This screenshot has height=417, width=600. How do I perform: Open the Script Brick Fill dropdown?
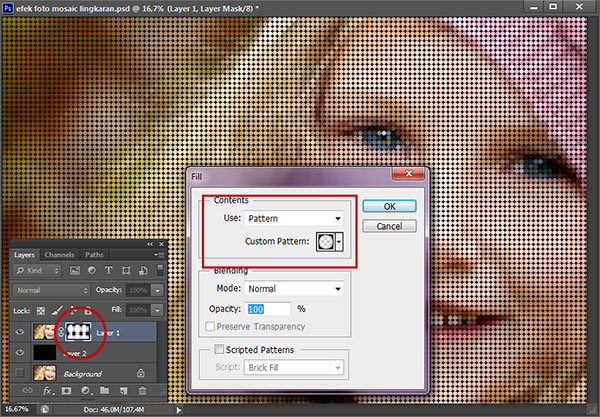[294, 368]
